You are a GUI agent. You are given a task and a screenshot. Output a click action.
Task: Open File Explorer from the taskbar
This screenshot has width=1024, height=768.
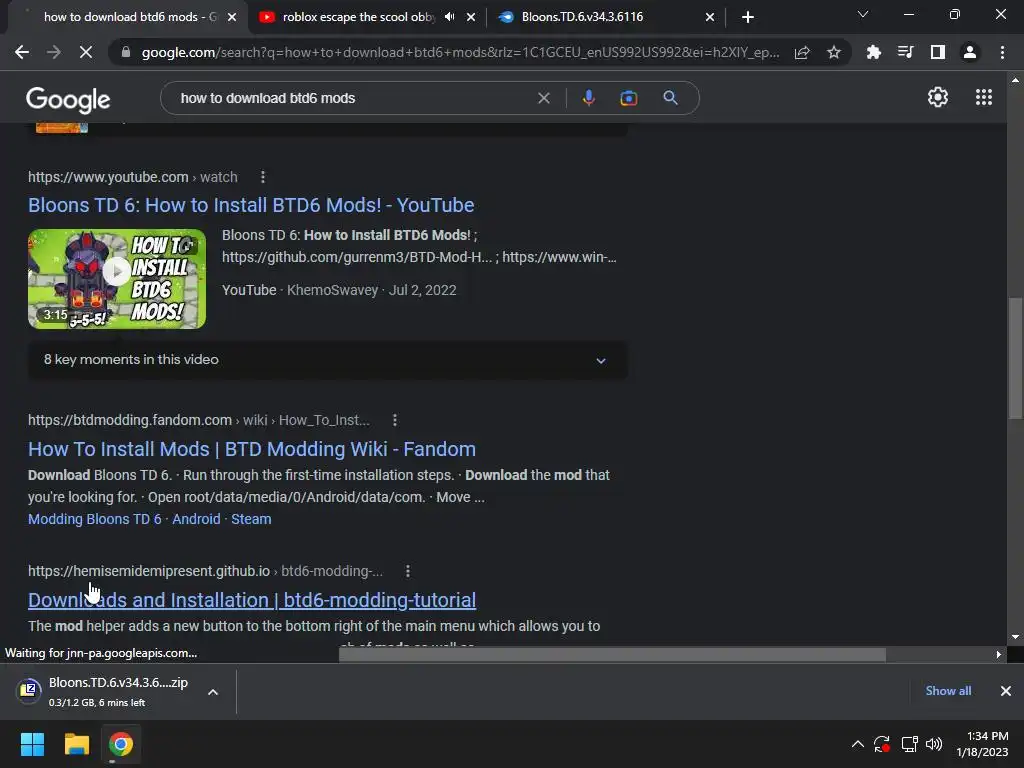[x=76, y=744]
